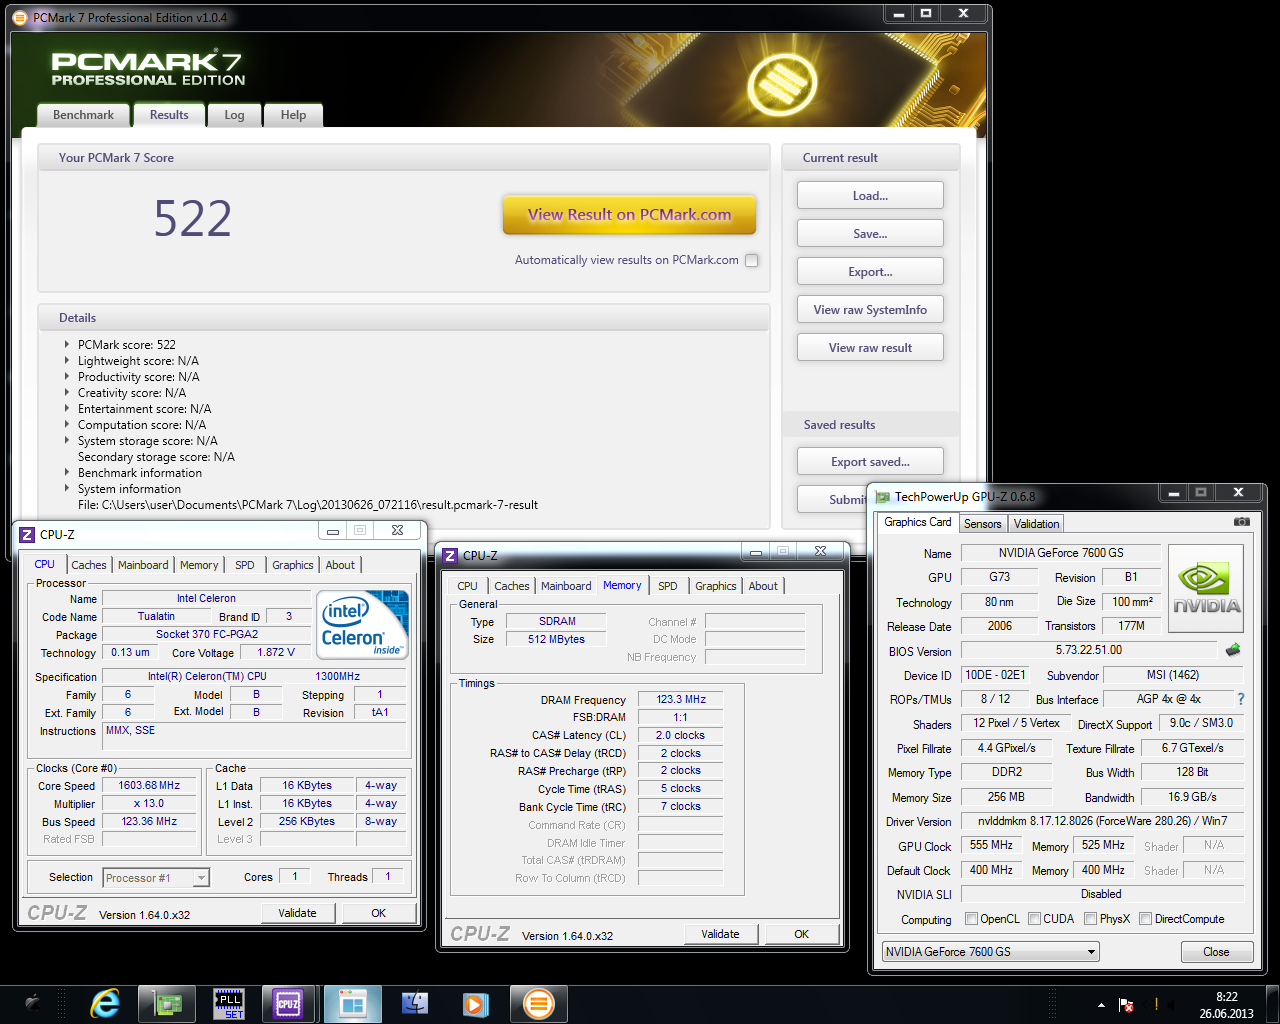Screen dimensions: 1280x1024
Task: Open the Validation tab in GPU-Z
Action: pos(1036,524)
